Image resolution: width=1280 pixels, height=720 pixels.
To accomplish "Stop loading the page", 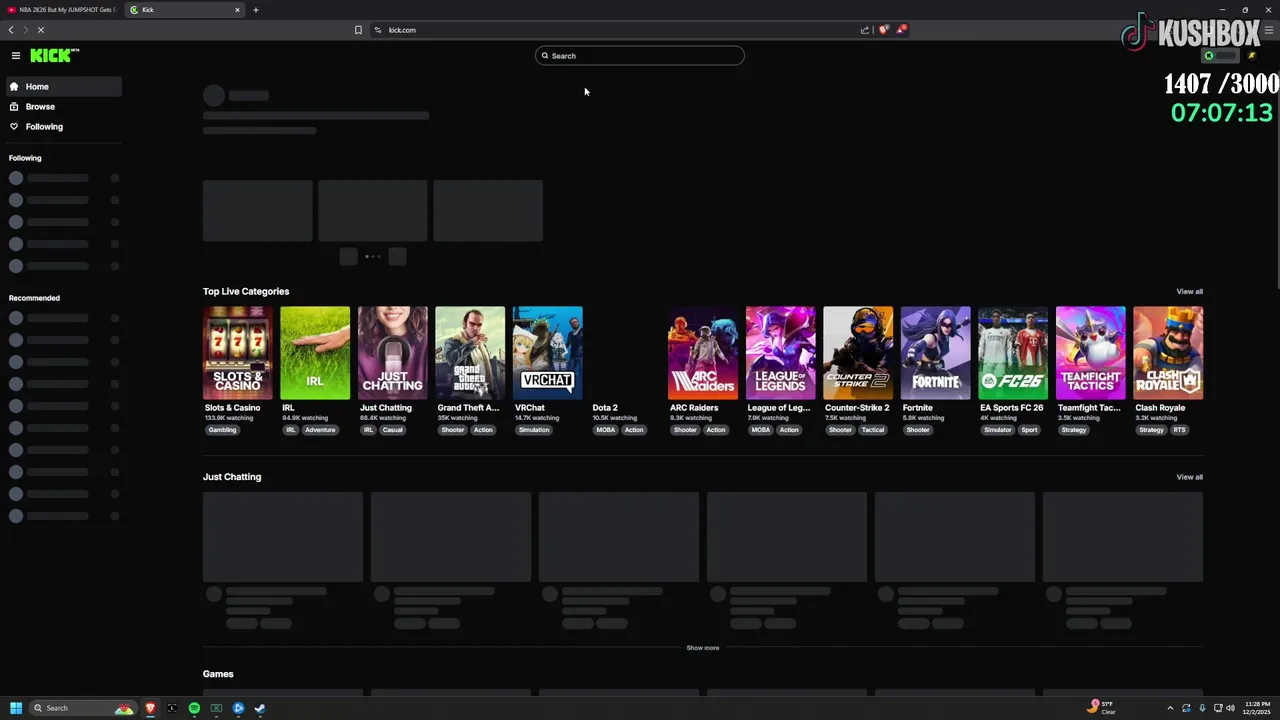I will tap(41, 30).
